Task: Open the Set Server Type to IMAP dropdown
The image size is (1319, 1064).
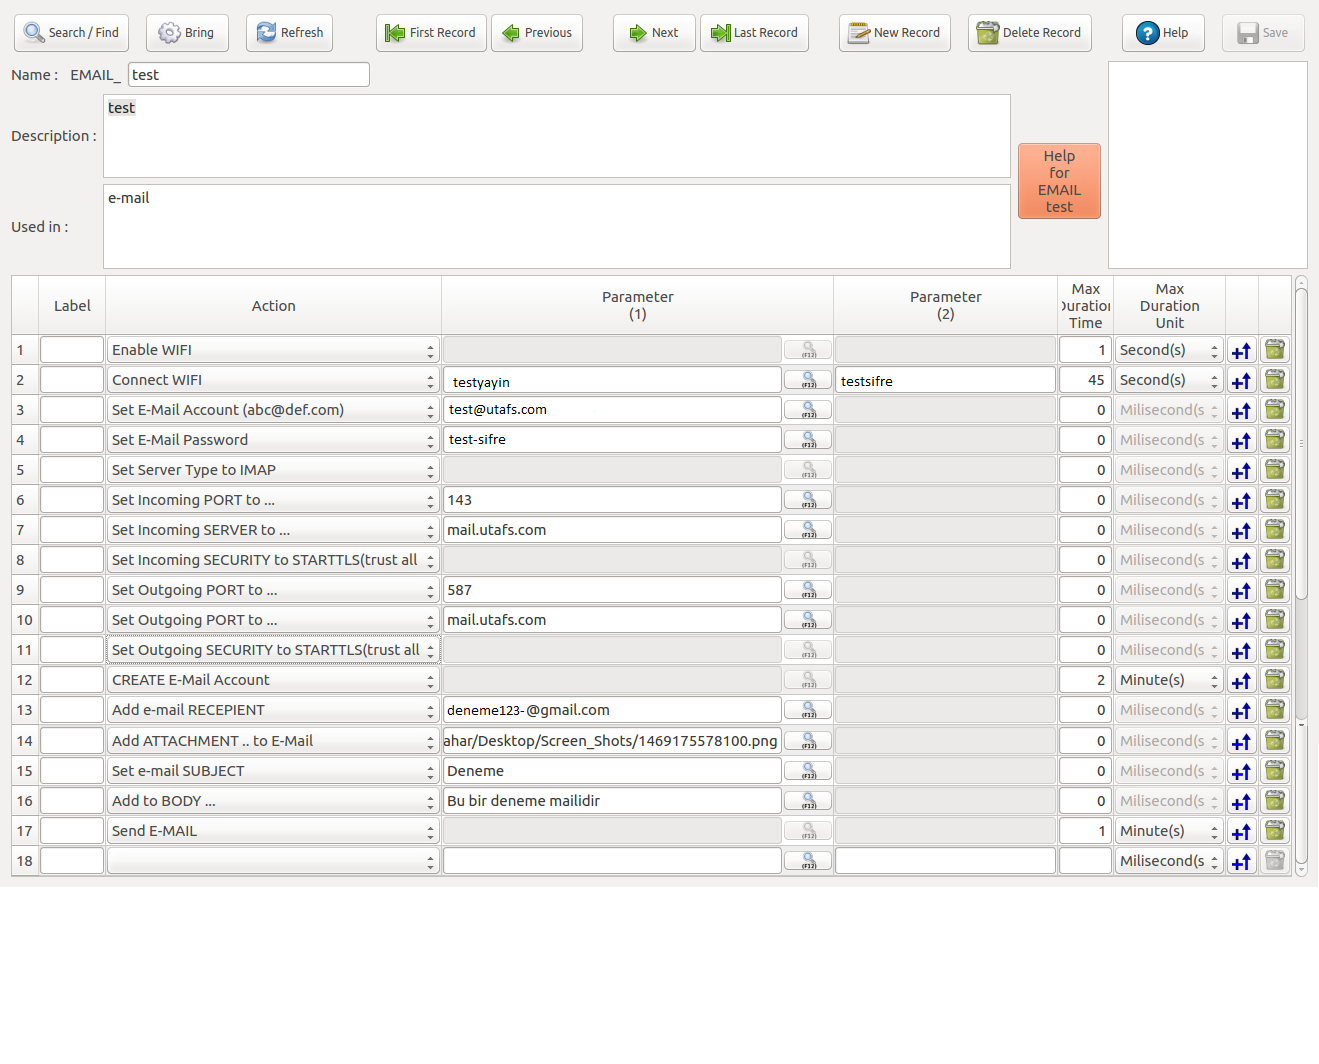Action: click(273, 470)
